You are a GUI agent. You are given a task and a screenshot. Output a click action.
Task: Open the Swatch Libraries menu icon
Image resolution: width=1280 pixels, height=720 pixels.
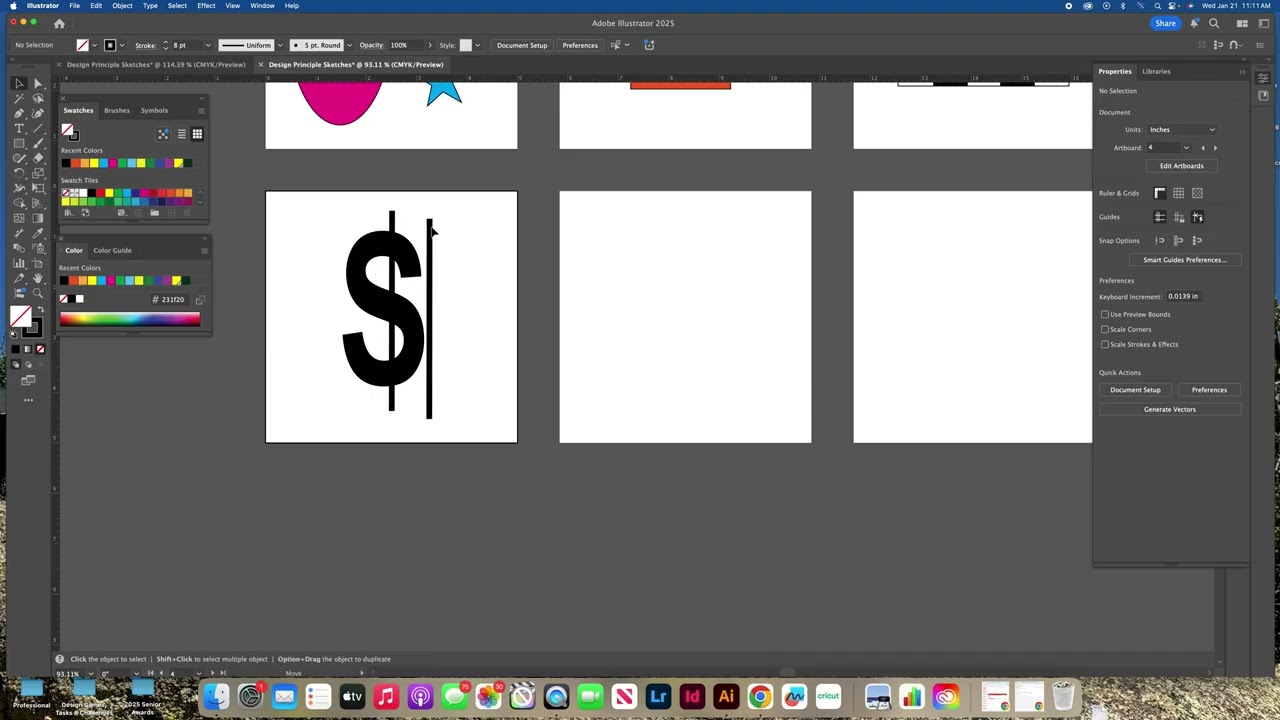click(67, 213)
